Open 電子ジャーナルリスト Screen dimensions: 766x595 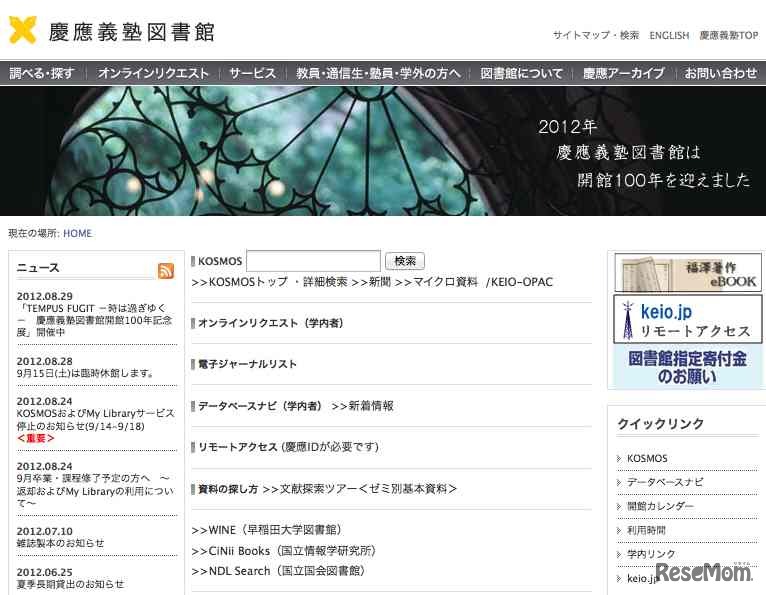pyautogui.click(x=247, y=364)
